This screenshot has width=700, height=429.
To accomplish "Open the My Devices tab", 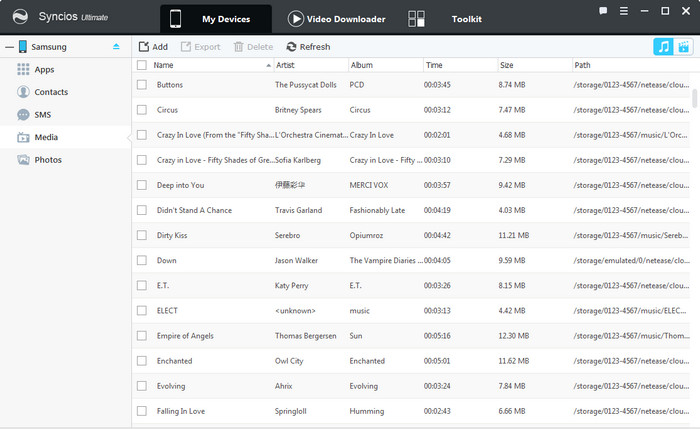I will click(x=216, y=19).
